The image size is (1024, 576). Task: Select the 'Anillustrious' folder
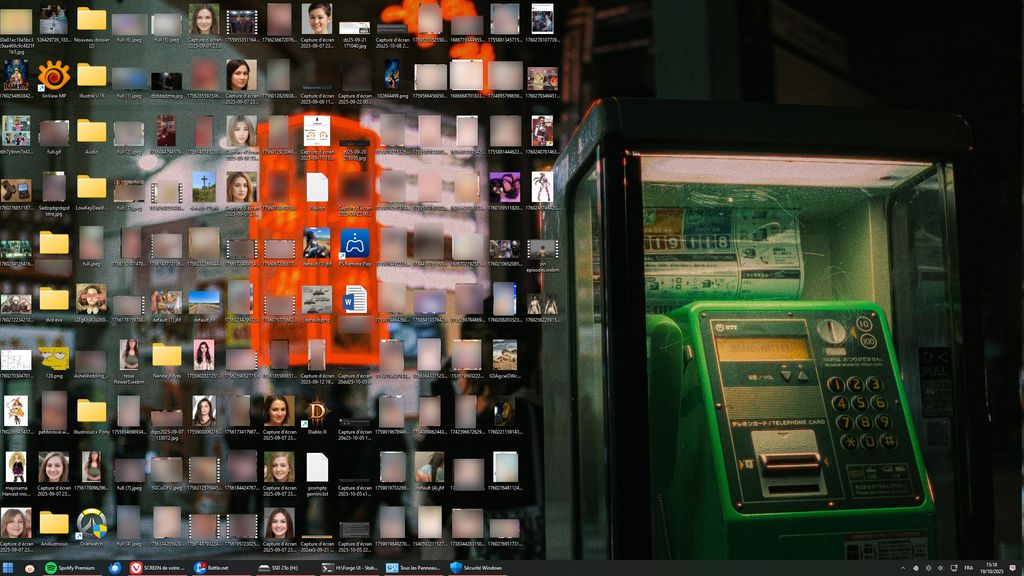[x=54, y=528]
